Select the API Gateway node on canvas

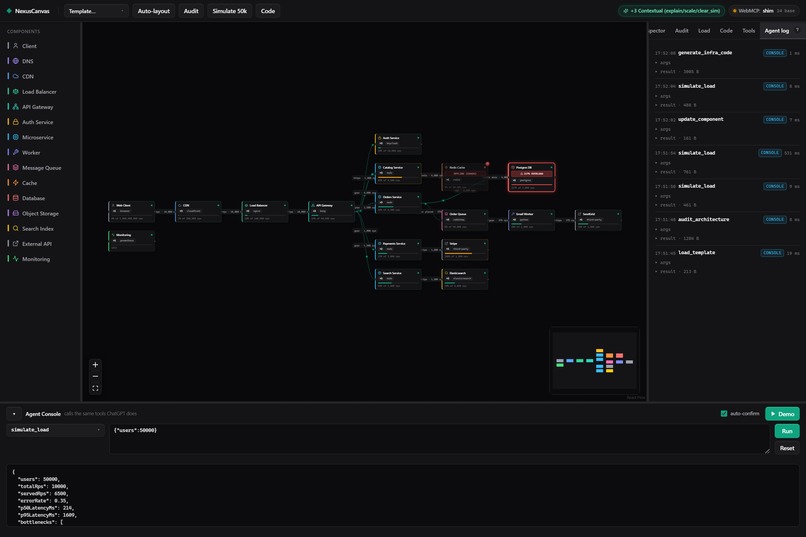(x=332, y=212)
